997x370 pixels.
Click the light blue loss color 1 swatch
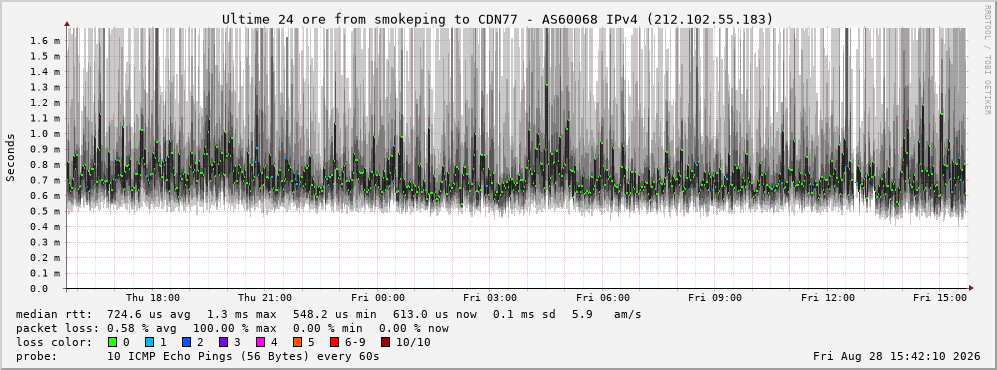pyautogui.click(x=150, y=342)
